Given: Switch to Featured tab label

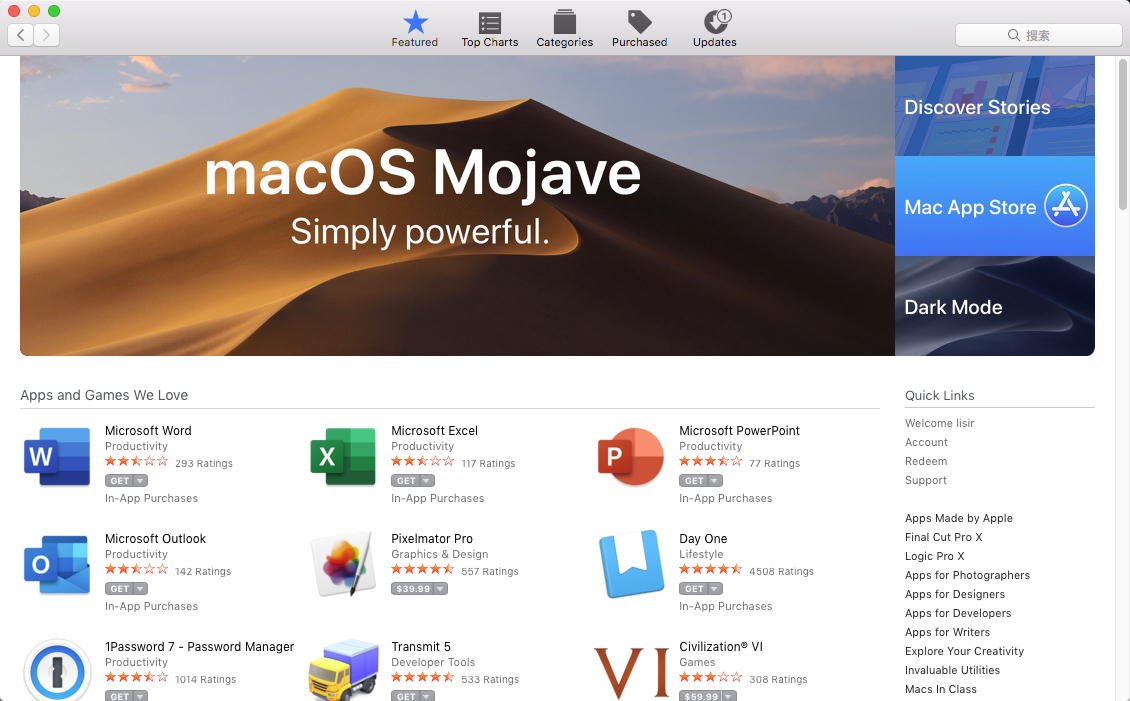Looking at the screenshot, I should tap(414, 43).
